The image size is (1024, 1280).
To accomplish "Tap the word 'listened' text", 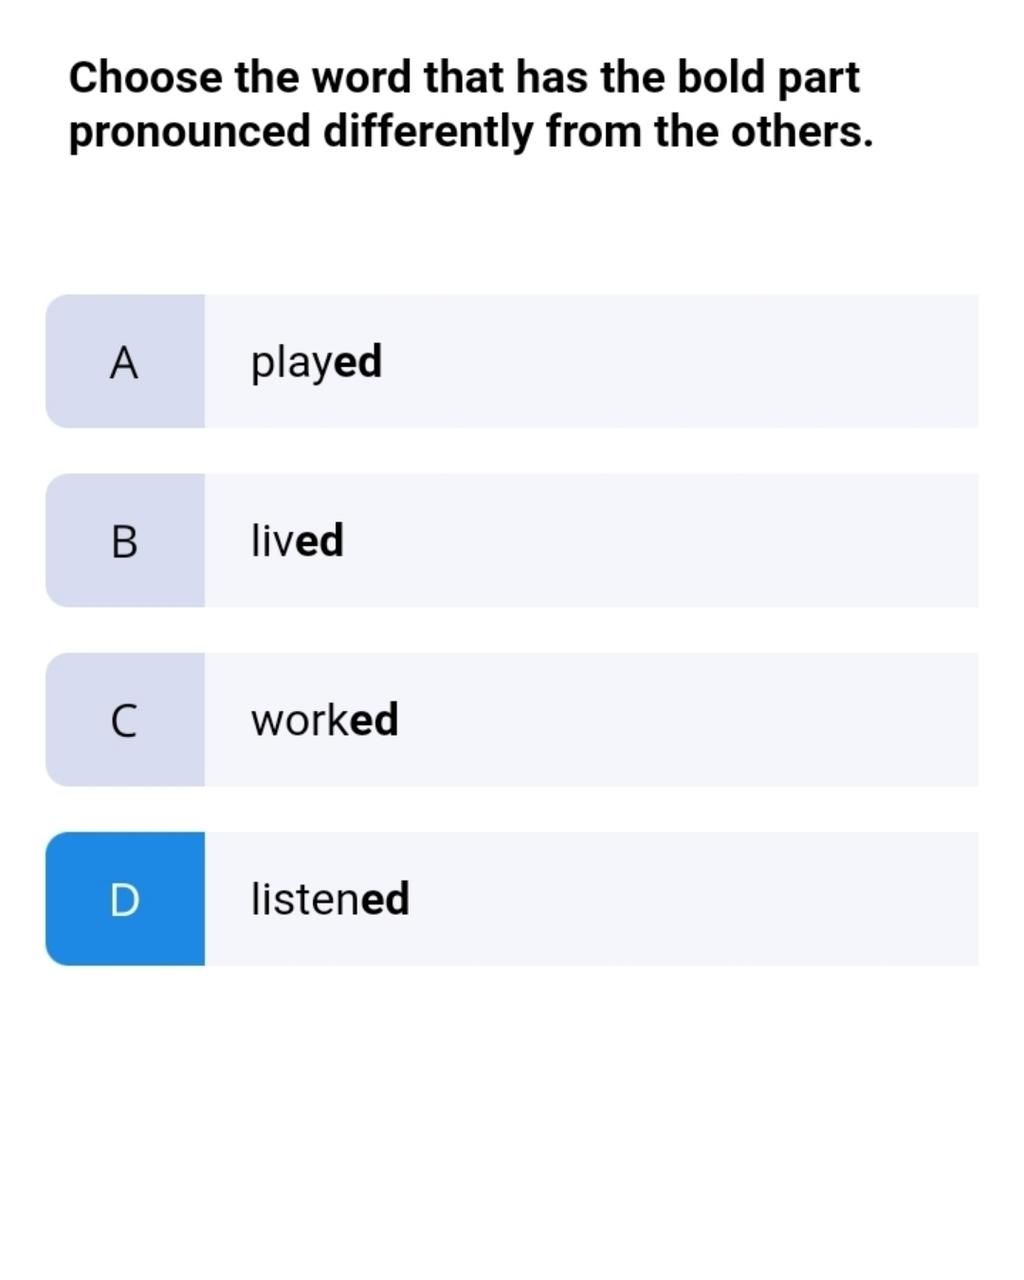I will tap(330, 898).
